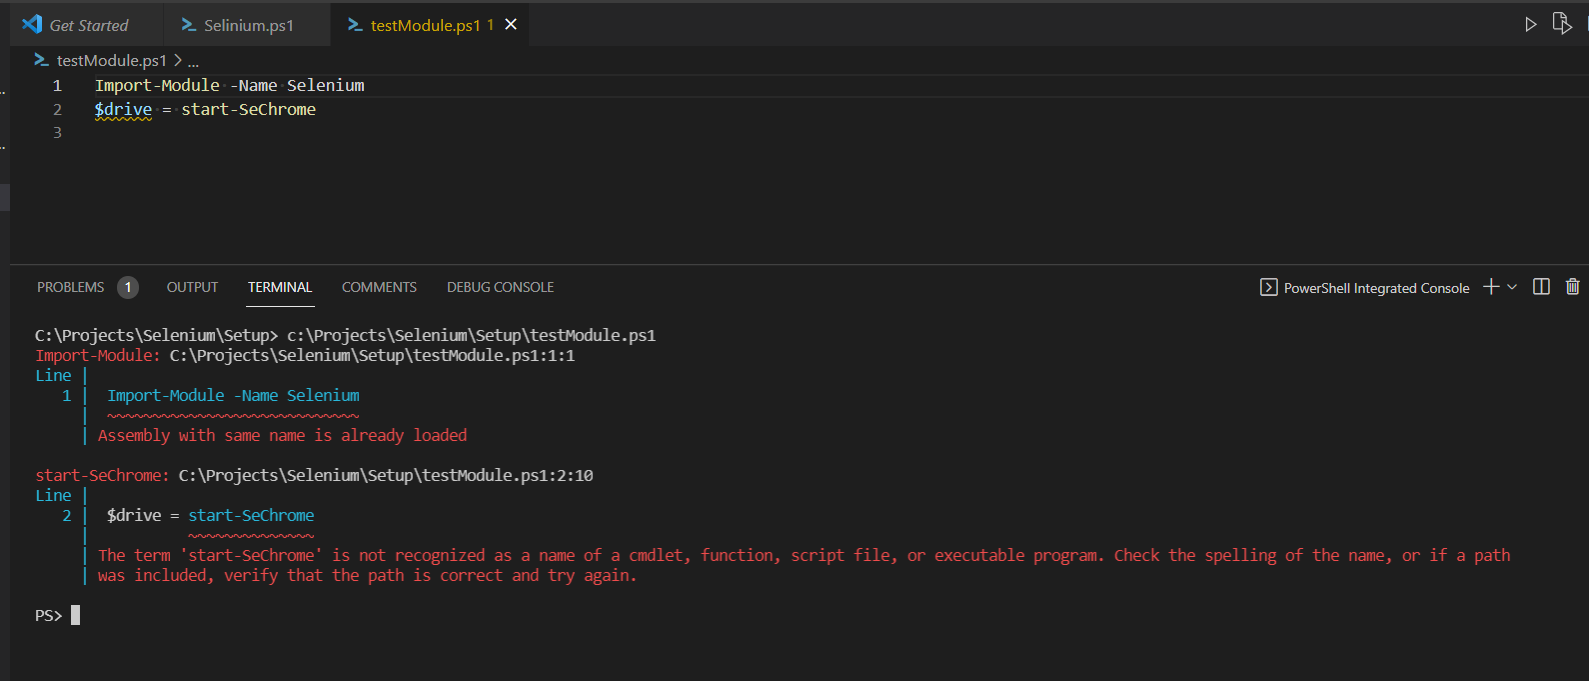Click 'Import-Module -Name Selenium' in terminal output
1589x681 pixels.
pyautogui.click(x=233, y=395)
